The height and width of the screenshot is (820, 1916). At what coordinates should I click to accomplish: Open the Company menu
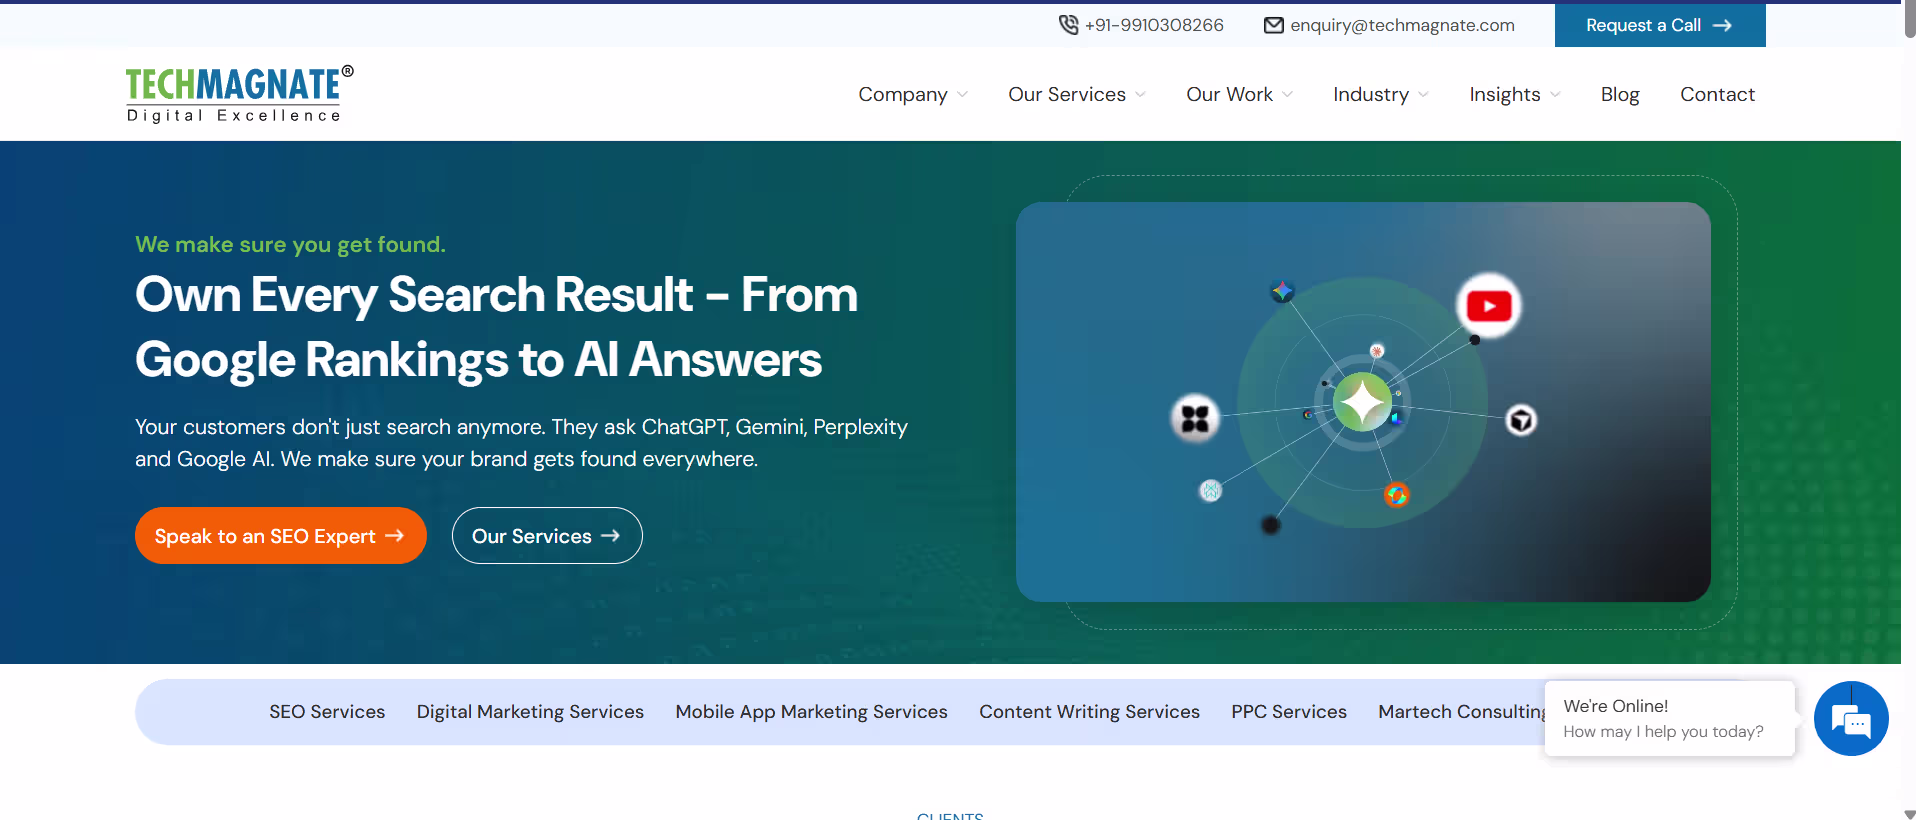coord(903,95)
